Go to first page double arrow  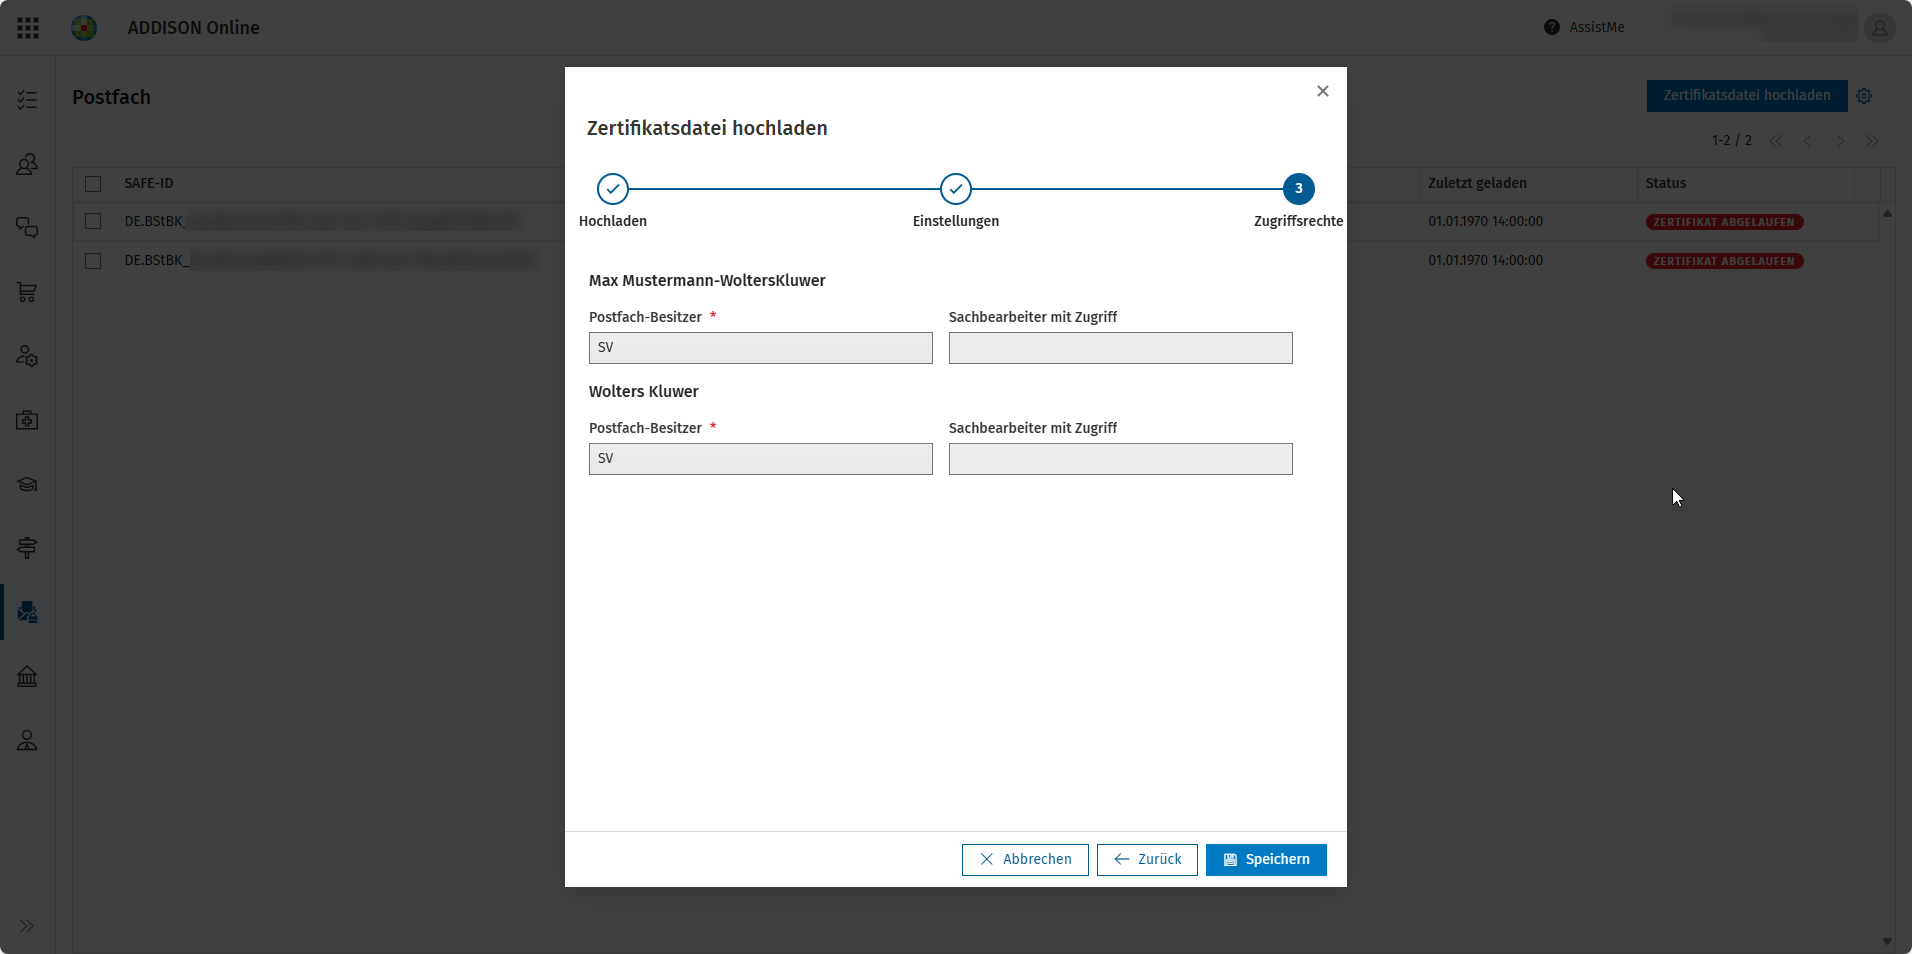1776,141
